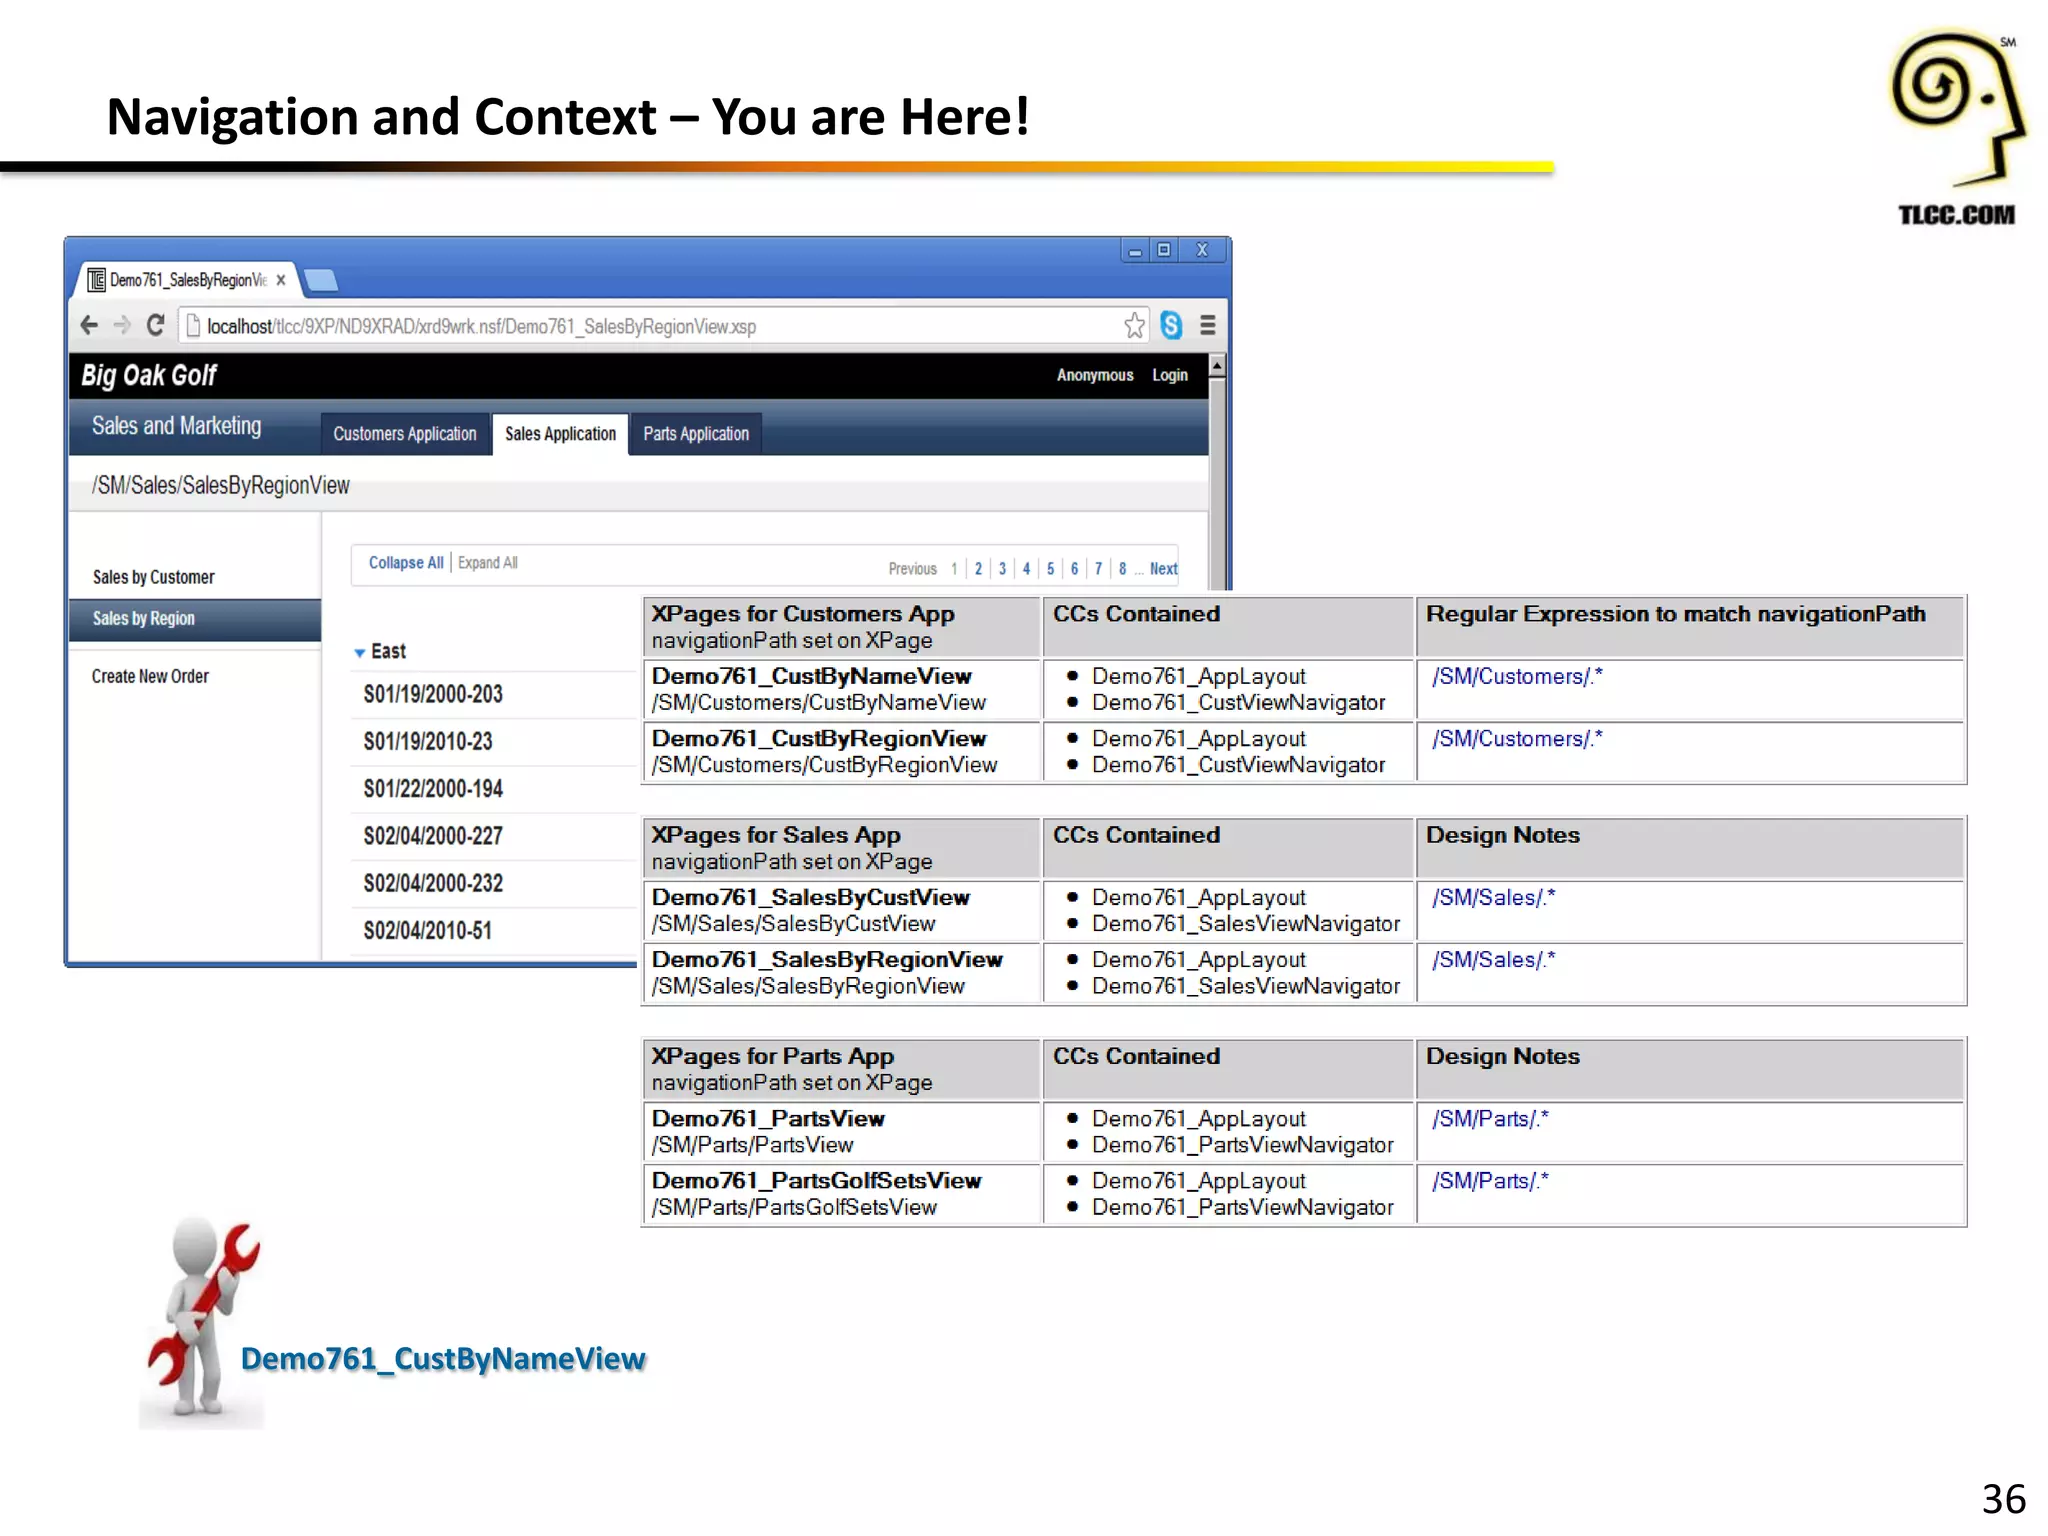Select the Demo761_SalesByRegionView browser tab
2048x1536 pixels.
coord(187,280)
